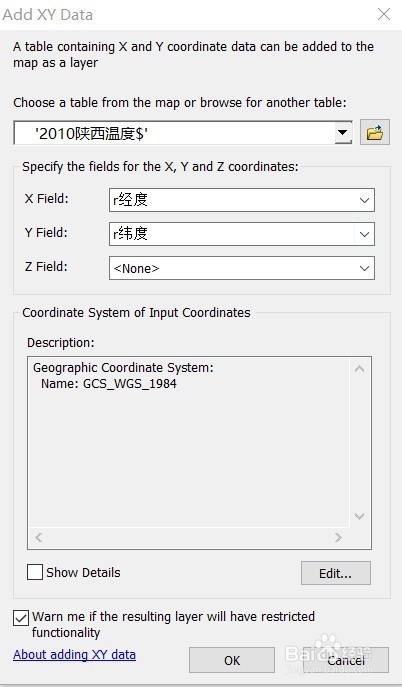The height and width of the screenshot is (687, 402).
Task: Close the Add XY Data dialog
Action: point(384,14)
